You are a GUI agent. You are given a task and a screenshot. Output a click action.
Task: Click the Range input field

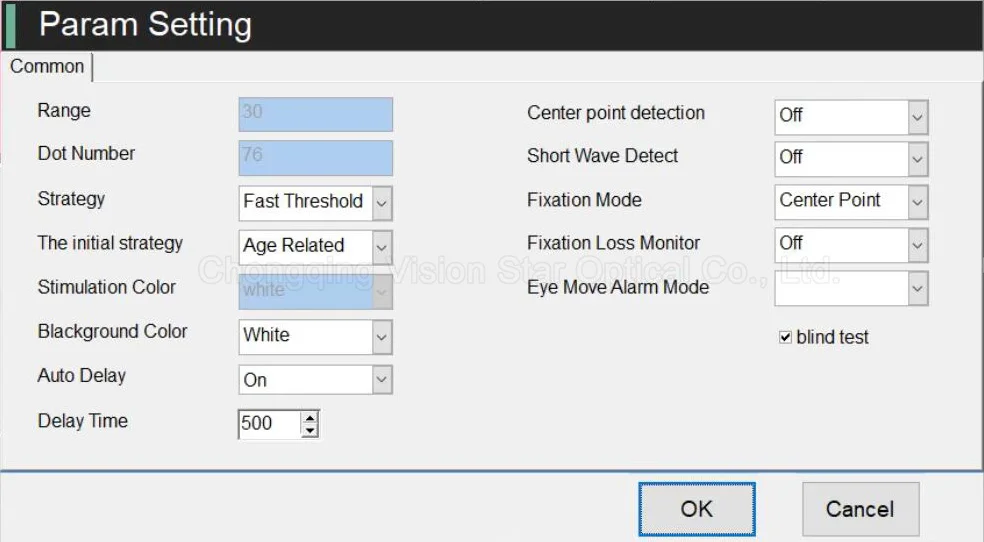pyautogui.click(x=315, y=114)
